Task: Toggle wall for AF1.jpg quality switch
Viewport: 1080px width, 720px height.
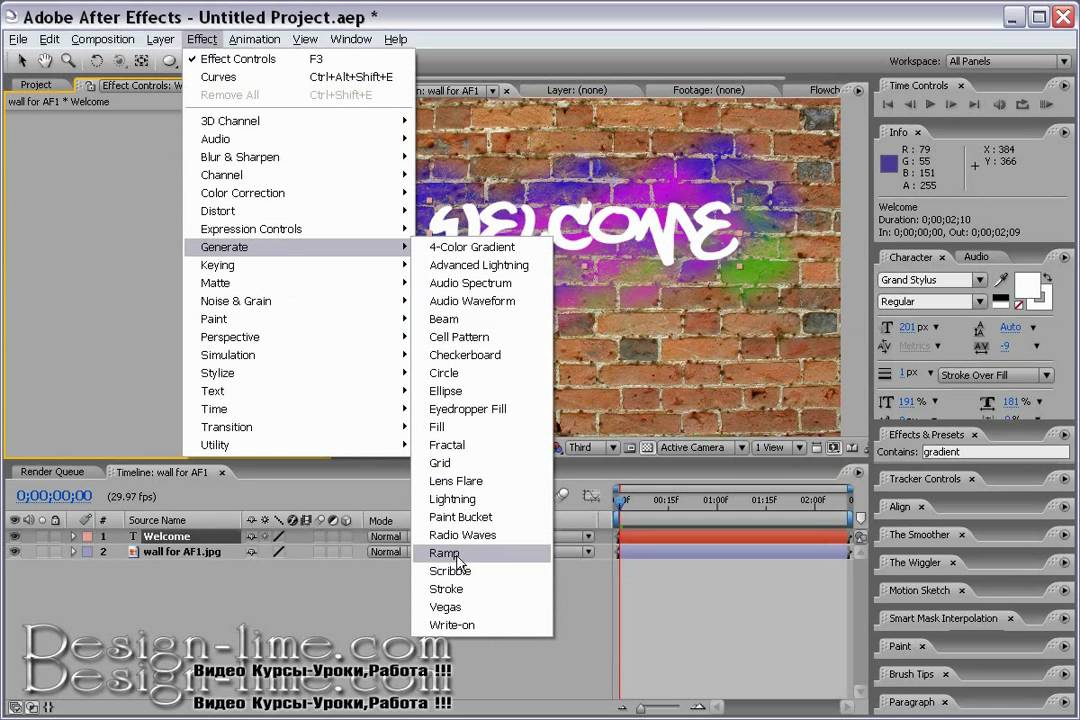Action: pos(279,552)
